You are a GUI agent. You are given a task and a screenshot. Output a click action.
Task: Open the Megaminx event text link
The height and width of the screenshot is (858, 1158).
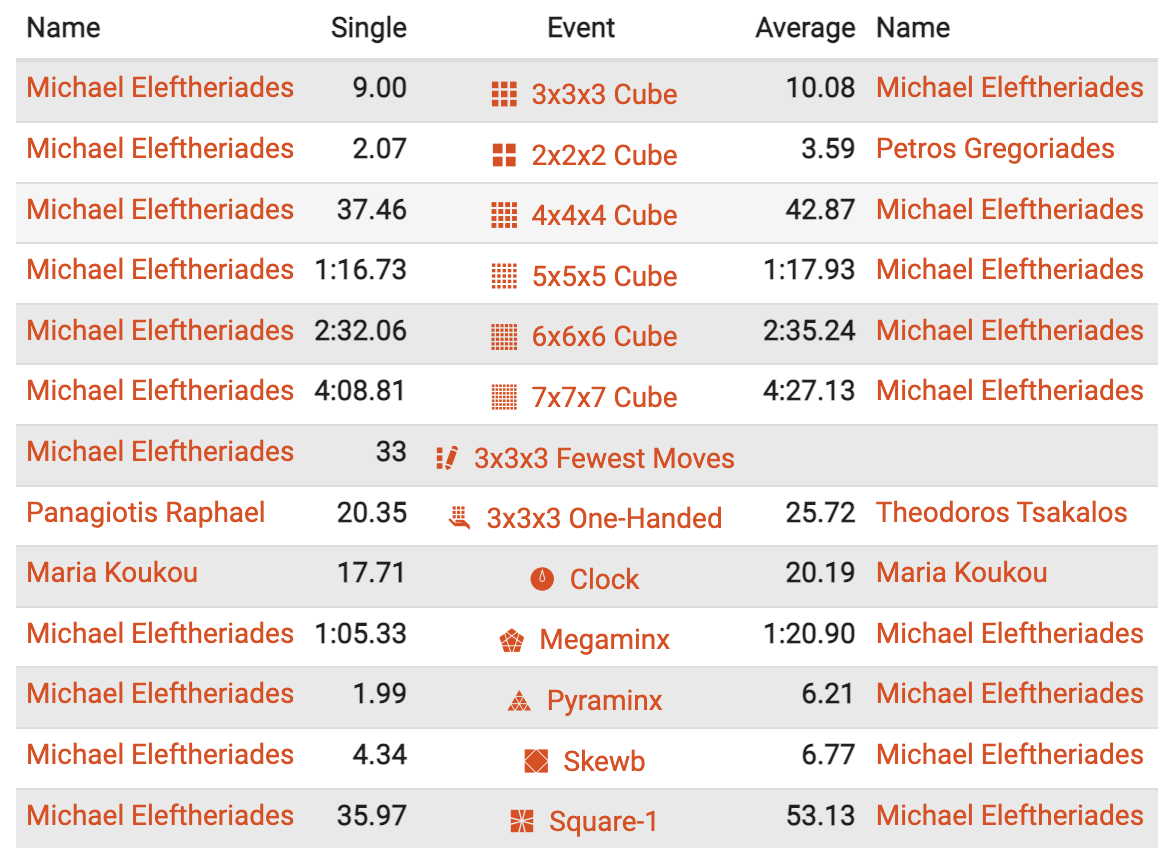(x=604, y=640)
